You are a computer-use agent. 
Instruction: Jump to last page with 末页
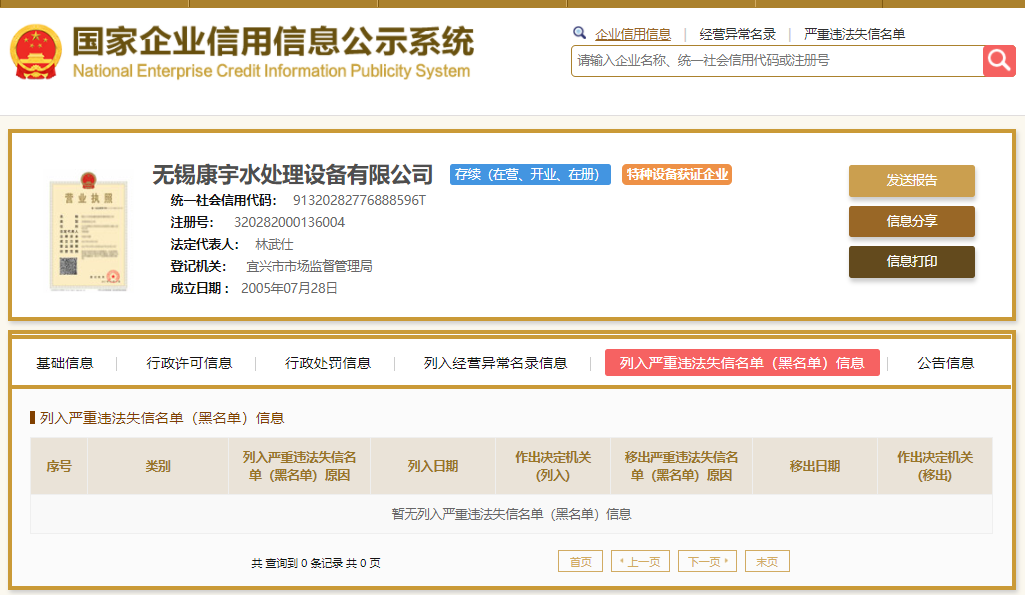pos(767,562)
